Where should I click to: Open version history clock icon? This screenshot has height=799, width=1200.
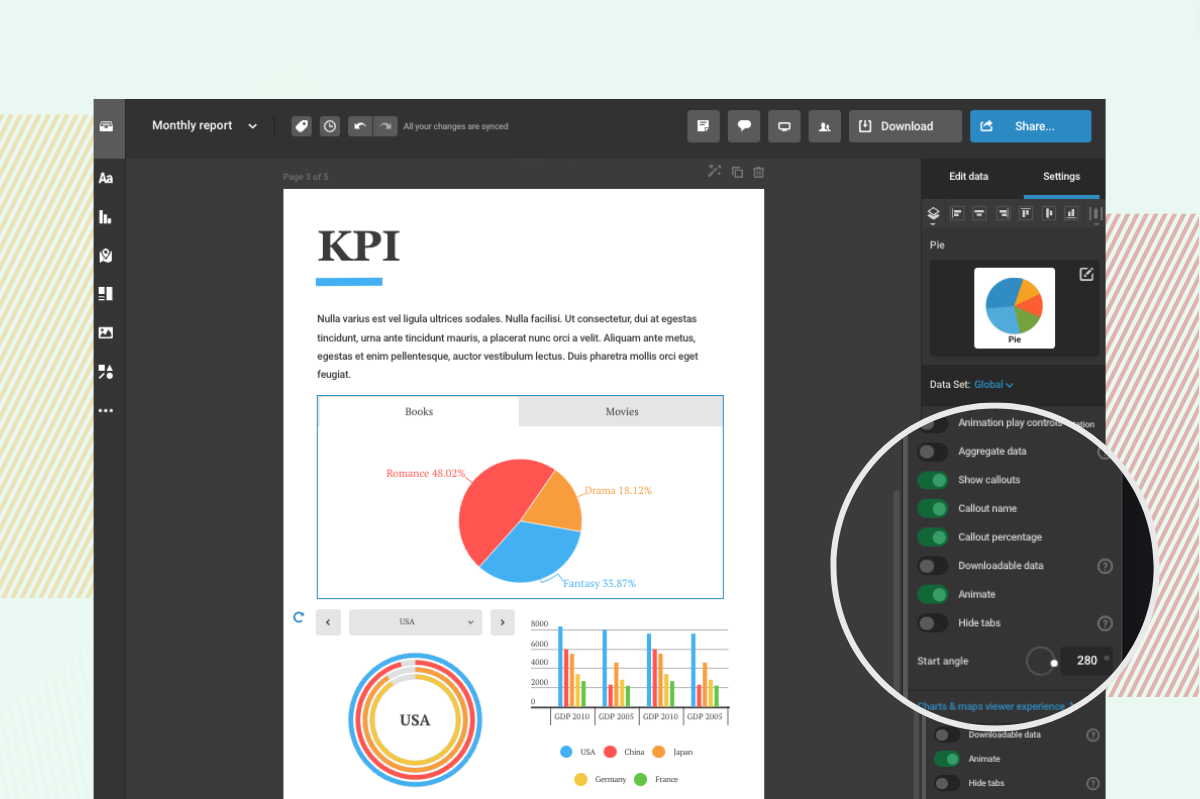[330, 126]
